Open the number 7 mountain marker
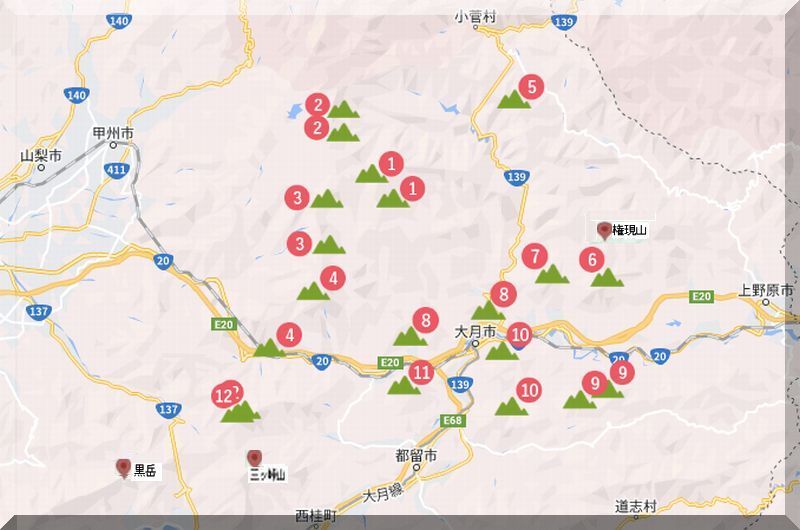The height and width of the screenshot is (530, 800). 535,256
